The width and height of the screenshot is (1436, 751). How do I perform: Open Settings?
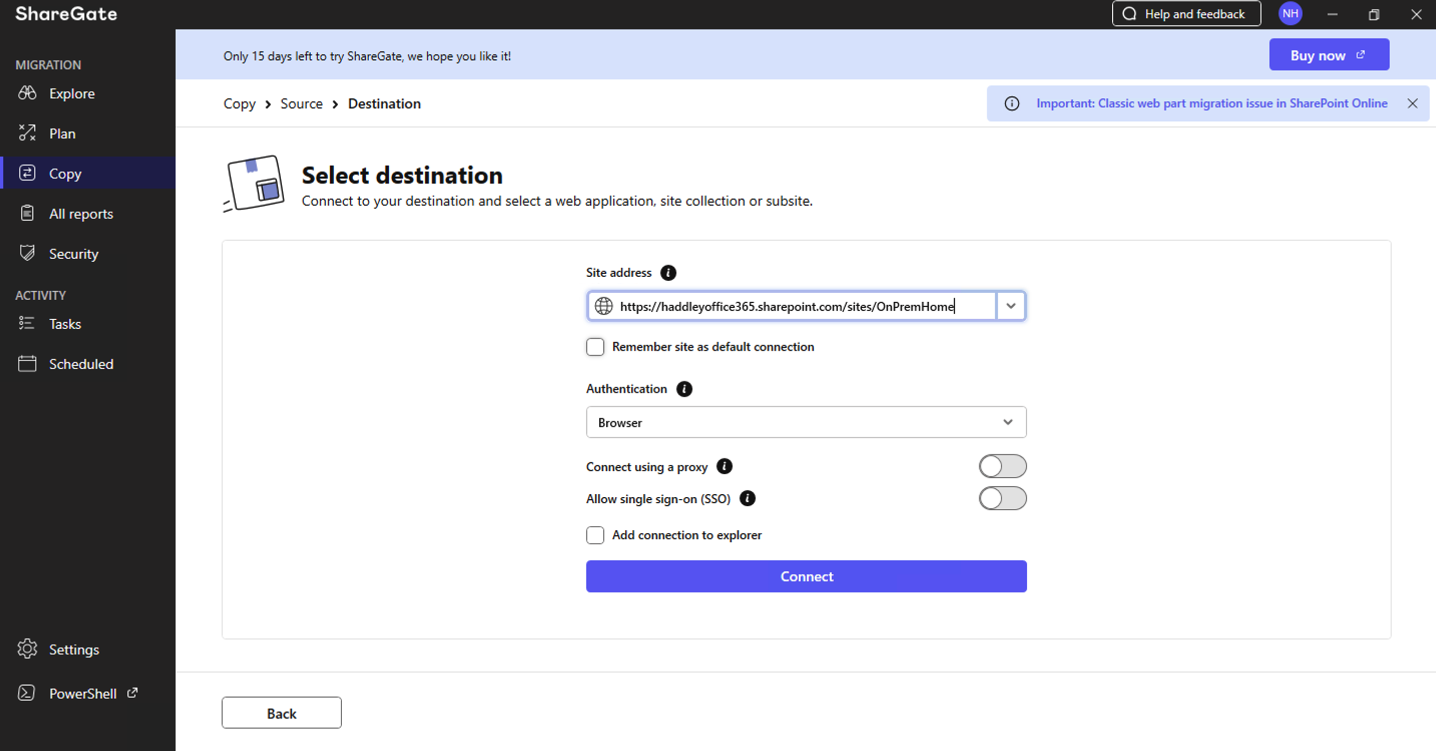[87, 649]
